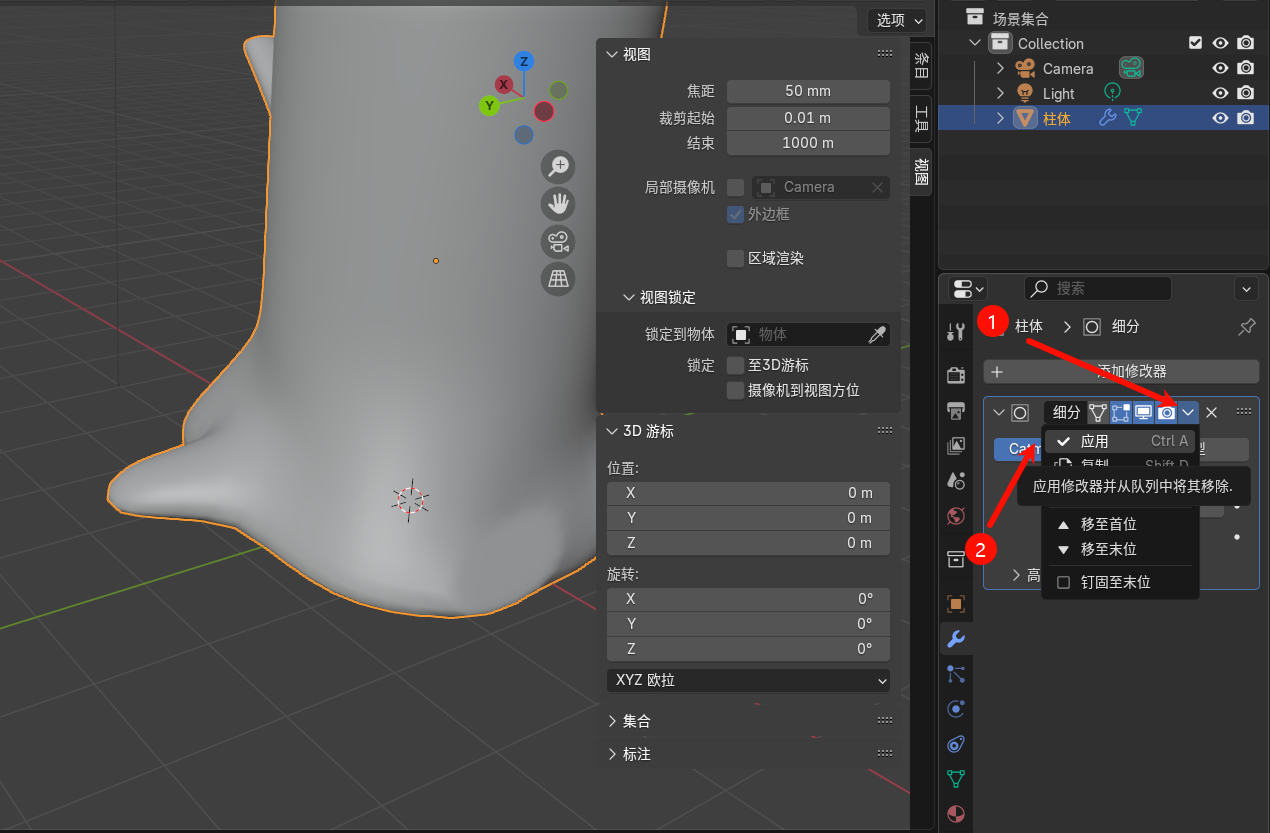Image resolution: width=1270 pixels, height=833 pixels.
Task: Click the pan hand icon in viewport
Action: coord(558,204)
